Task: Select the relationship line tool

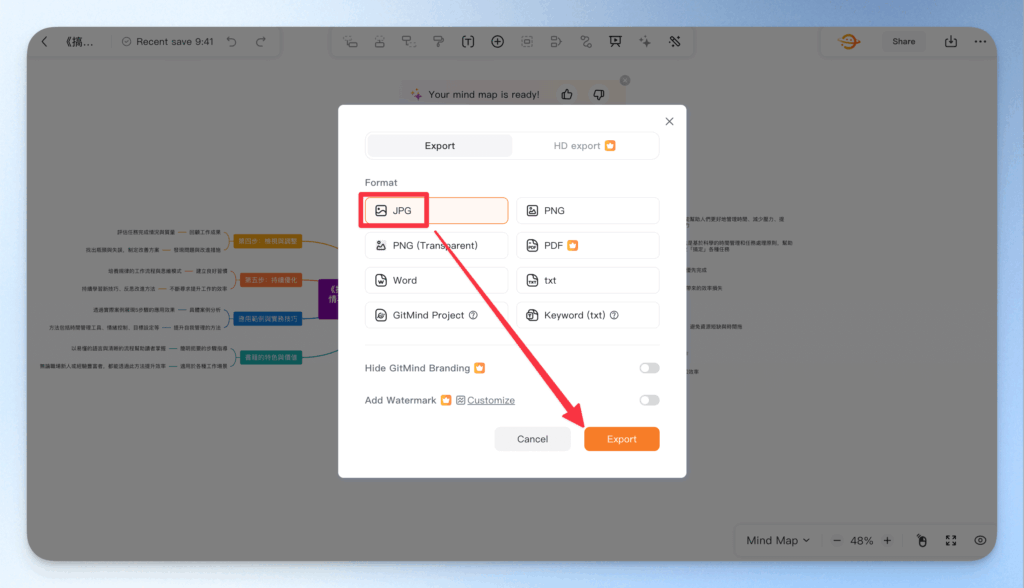Action: [x=586, y=41]
